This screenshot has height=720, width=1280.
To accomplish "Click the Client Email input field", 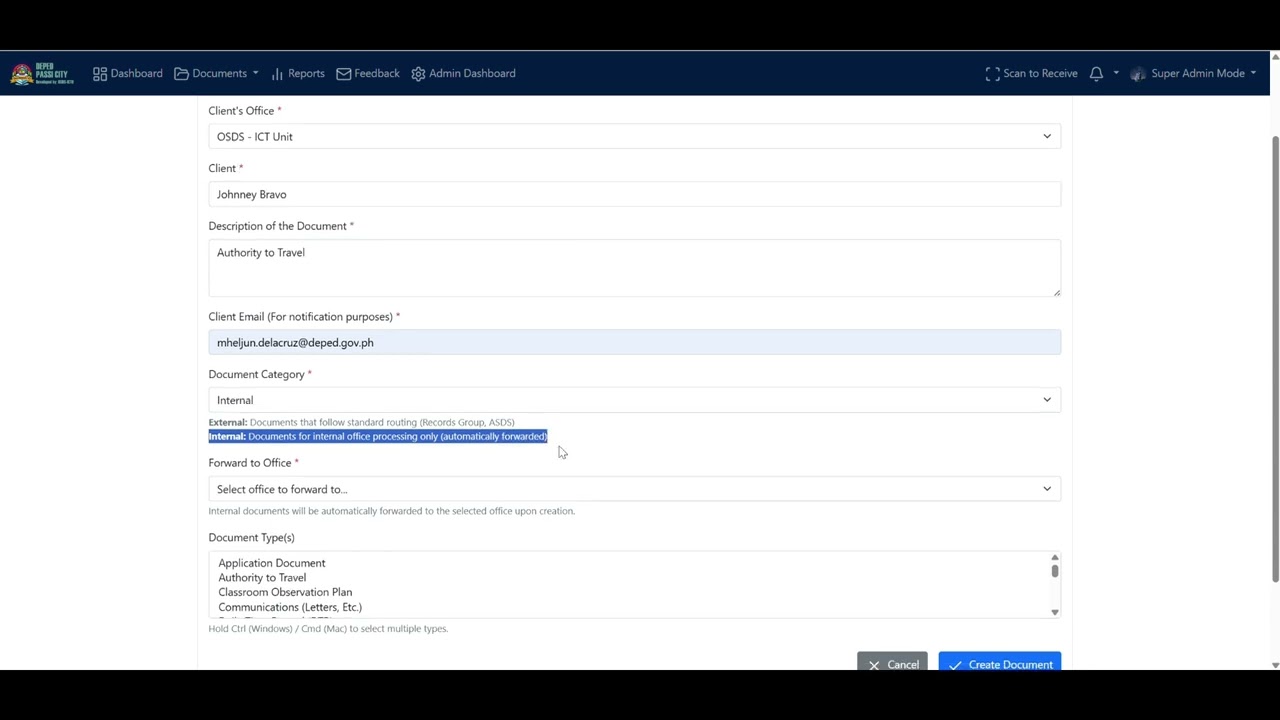I will 634,342.
